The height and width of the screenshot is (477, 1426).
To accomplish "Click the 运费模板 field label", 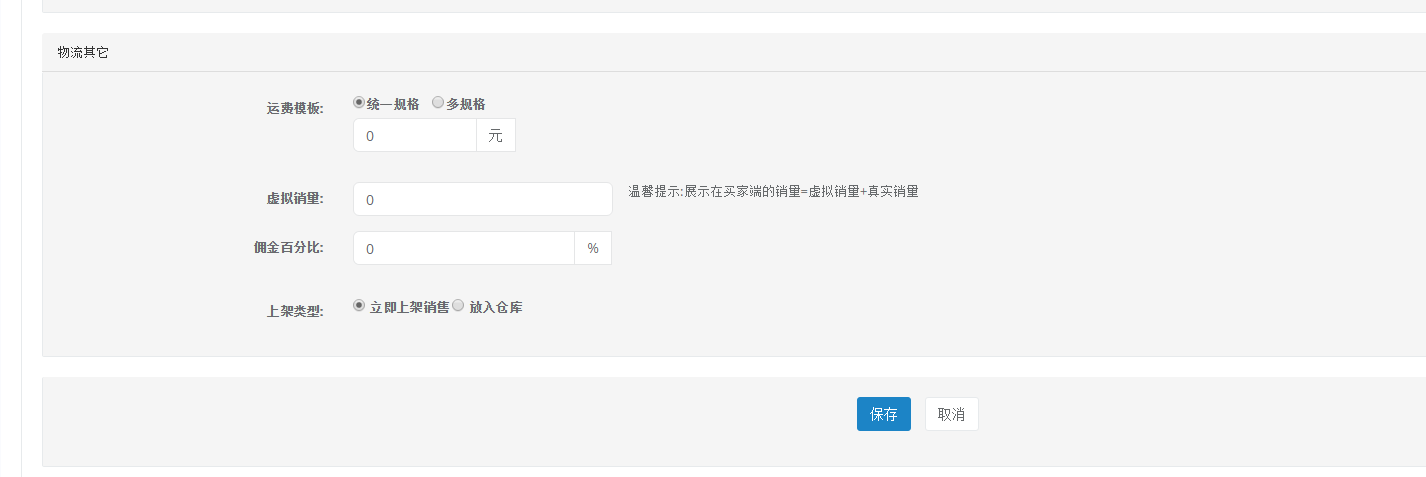I will [295, 109].
